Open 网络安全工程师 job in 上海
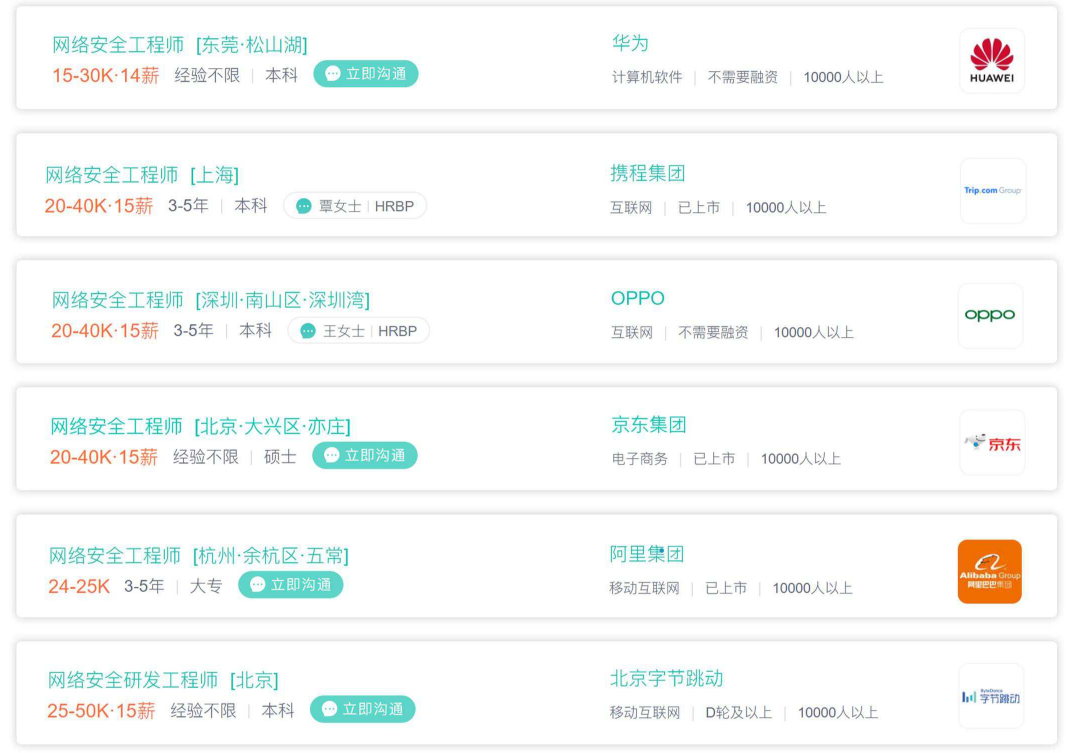1070x753 pixels. click(142, 175)
